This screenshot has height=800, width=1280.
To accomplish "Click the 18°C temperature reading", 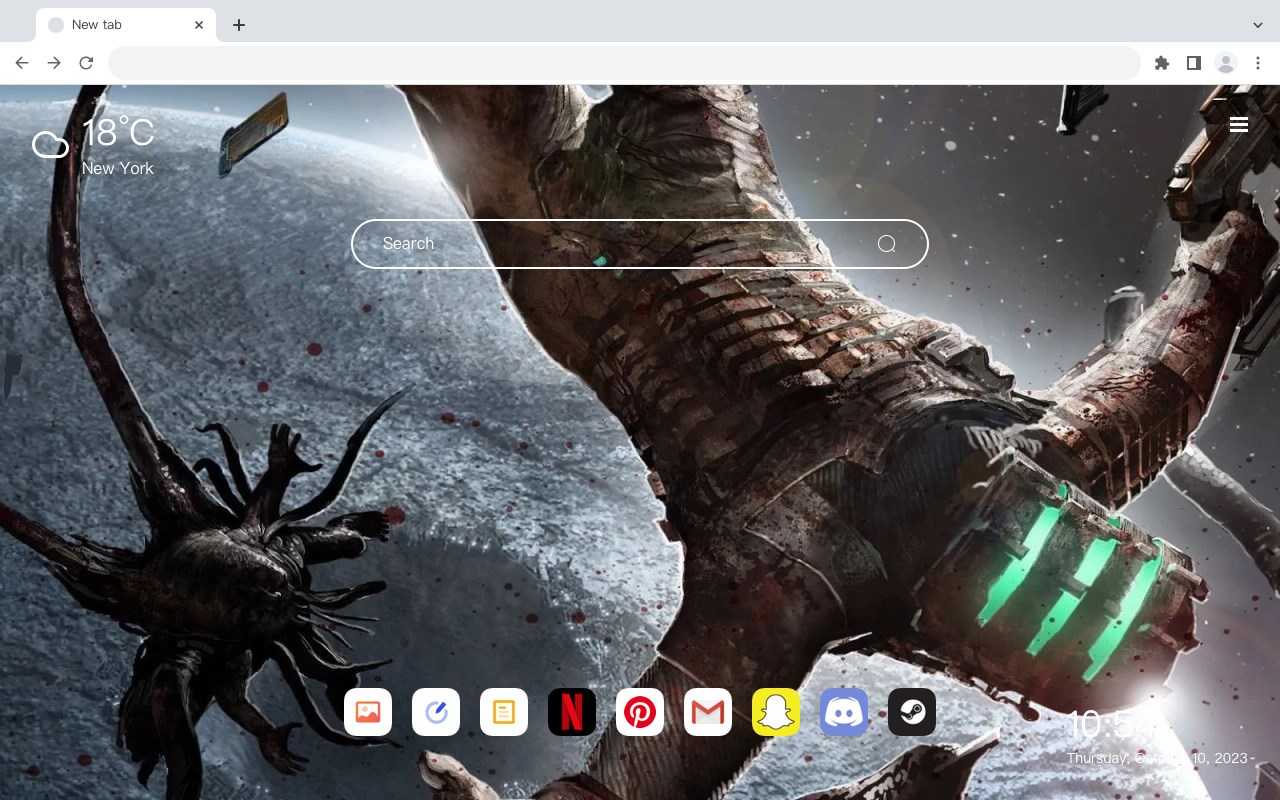I will pos(118,133).
